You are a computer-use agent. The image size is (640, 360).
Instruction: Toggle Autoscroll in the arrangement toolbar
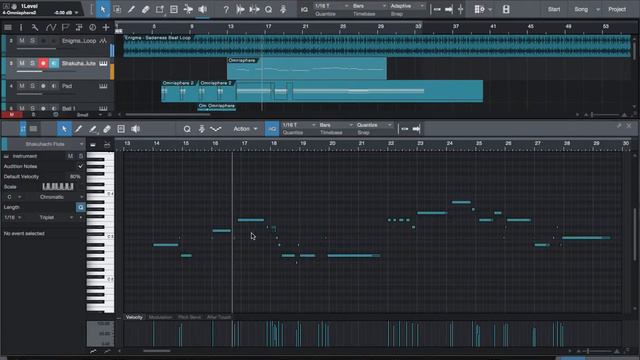437,9
